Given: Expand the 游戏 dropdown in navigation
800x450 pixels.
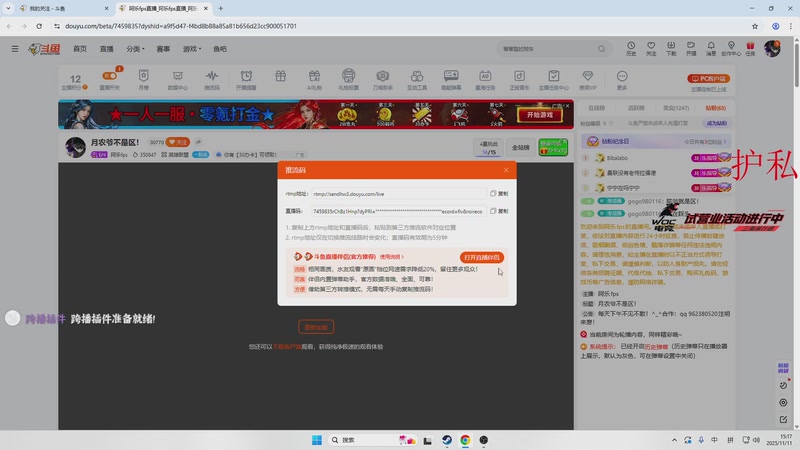Looking at the screenshot, I should click(192, 49).
